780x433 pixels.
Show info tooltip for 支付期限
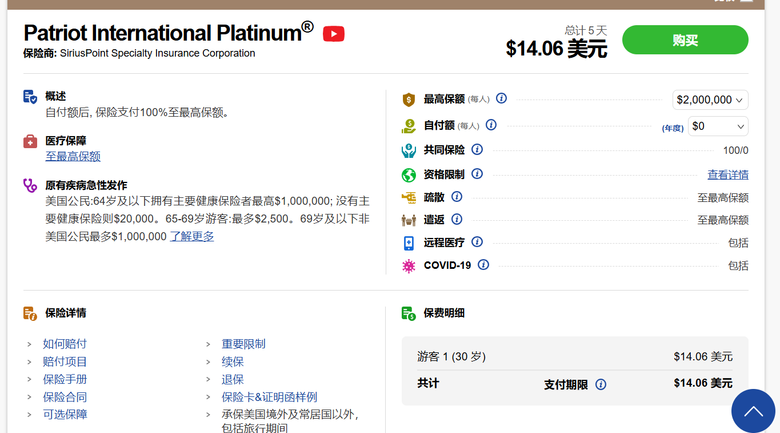[x=601, y=384]
